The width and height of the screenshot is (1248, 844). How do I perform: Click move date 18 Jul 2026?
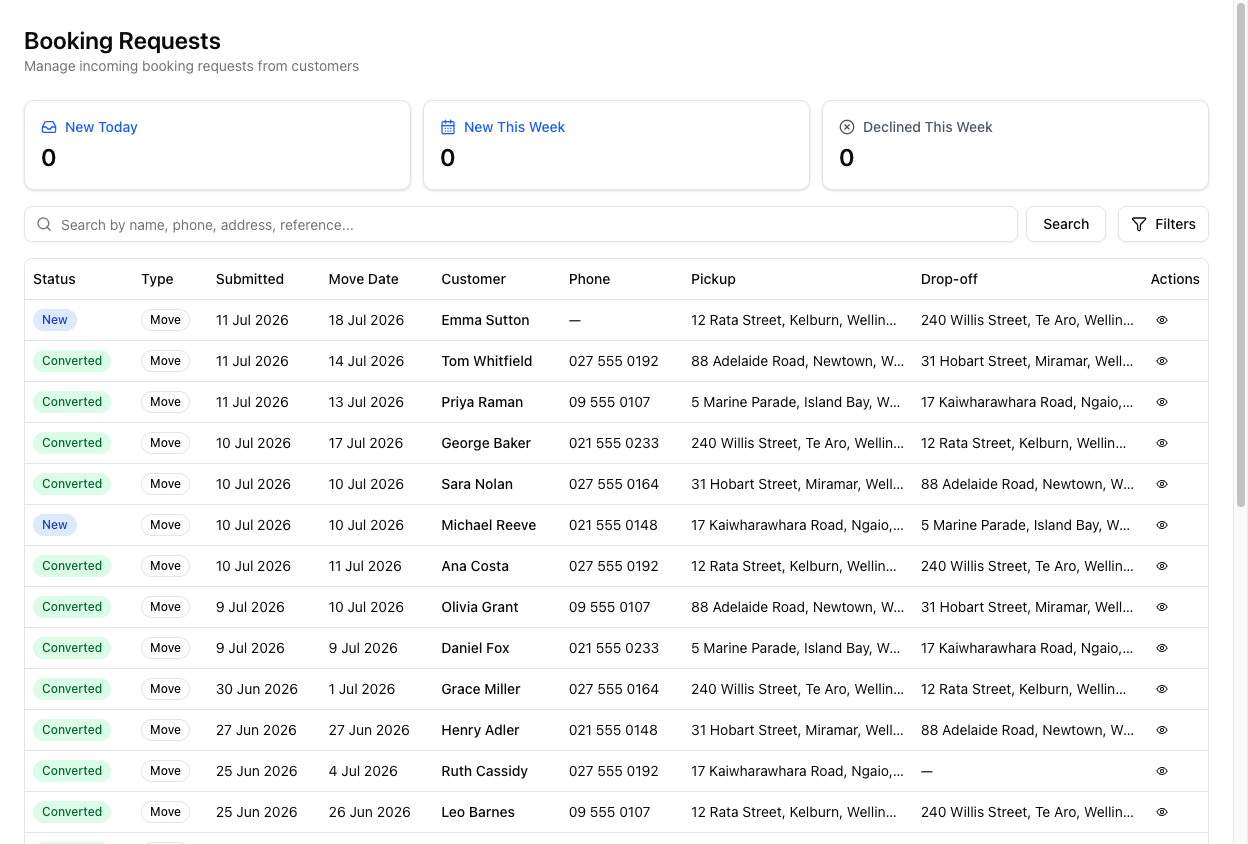click(366, 320)
